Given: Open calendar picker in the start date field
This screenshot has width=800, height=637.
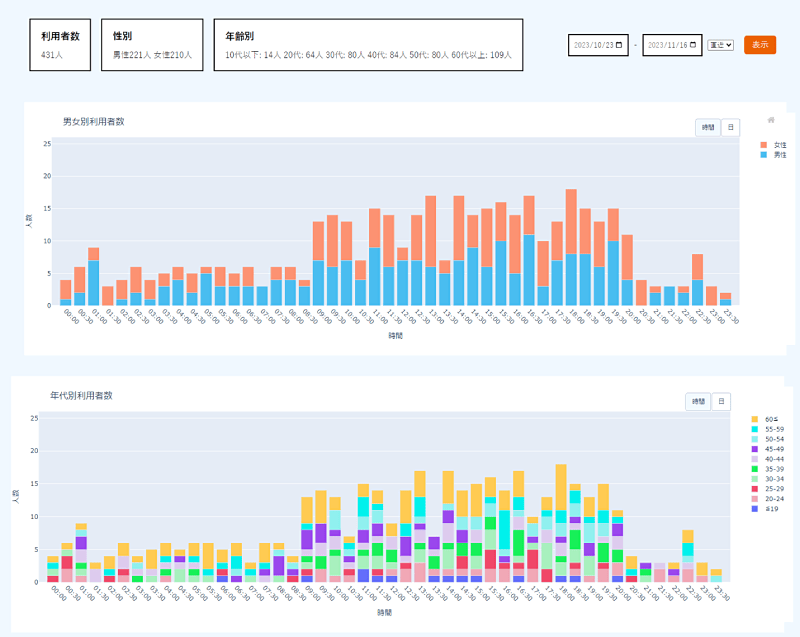Looking at the screenshot, I should pos(620,45).
